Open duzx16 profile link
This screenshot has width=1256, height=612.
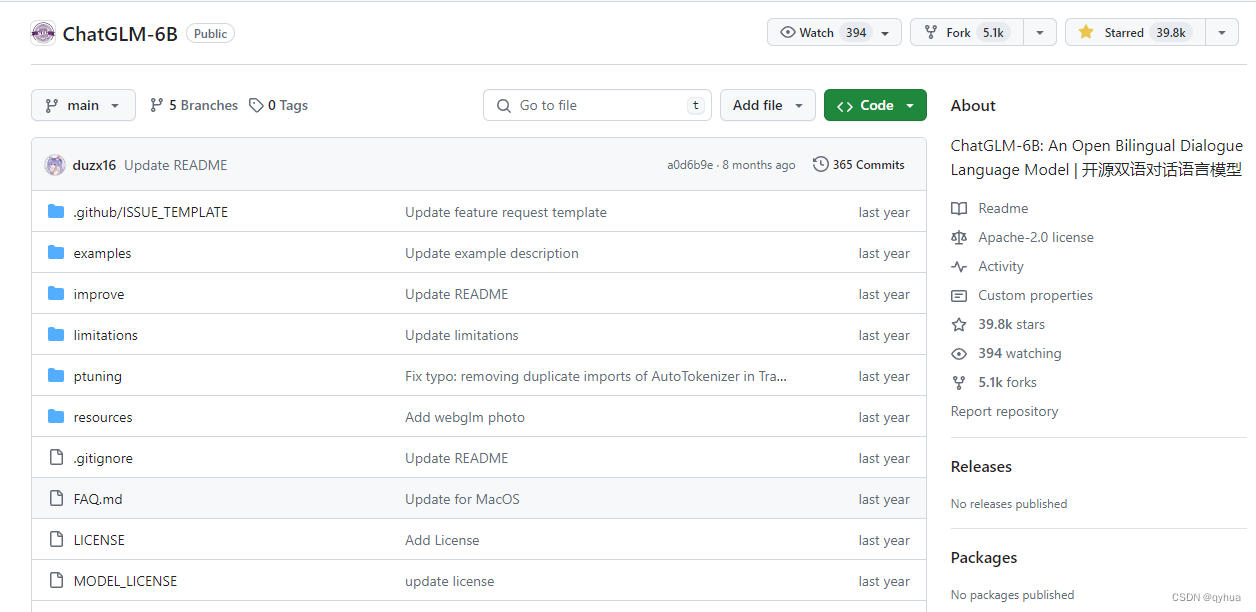tap(94, 165)
